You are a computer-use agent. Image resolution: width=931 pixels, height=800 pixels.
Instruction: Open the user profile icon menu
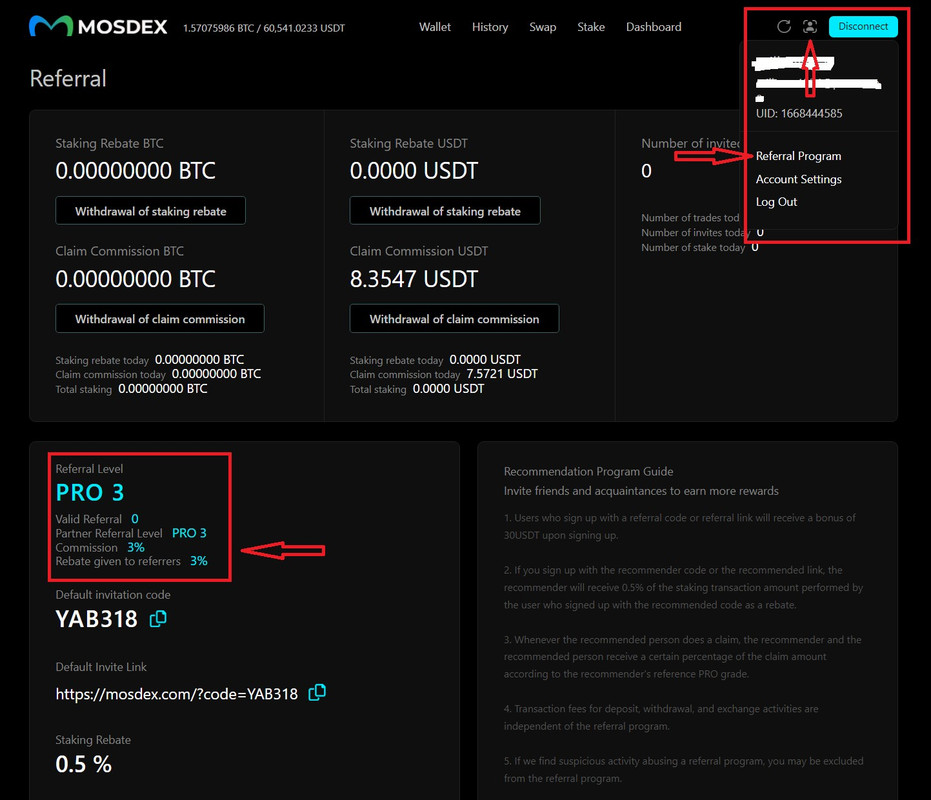[810, 26]
